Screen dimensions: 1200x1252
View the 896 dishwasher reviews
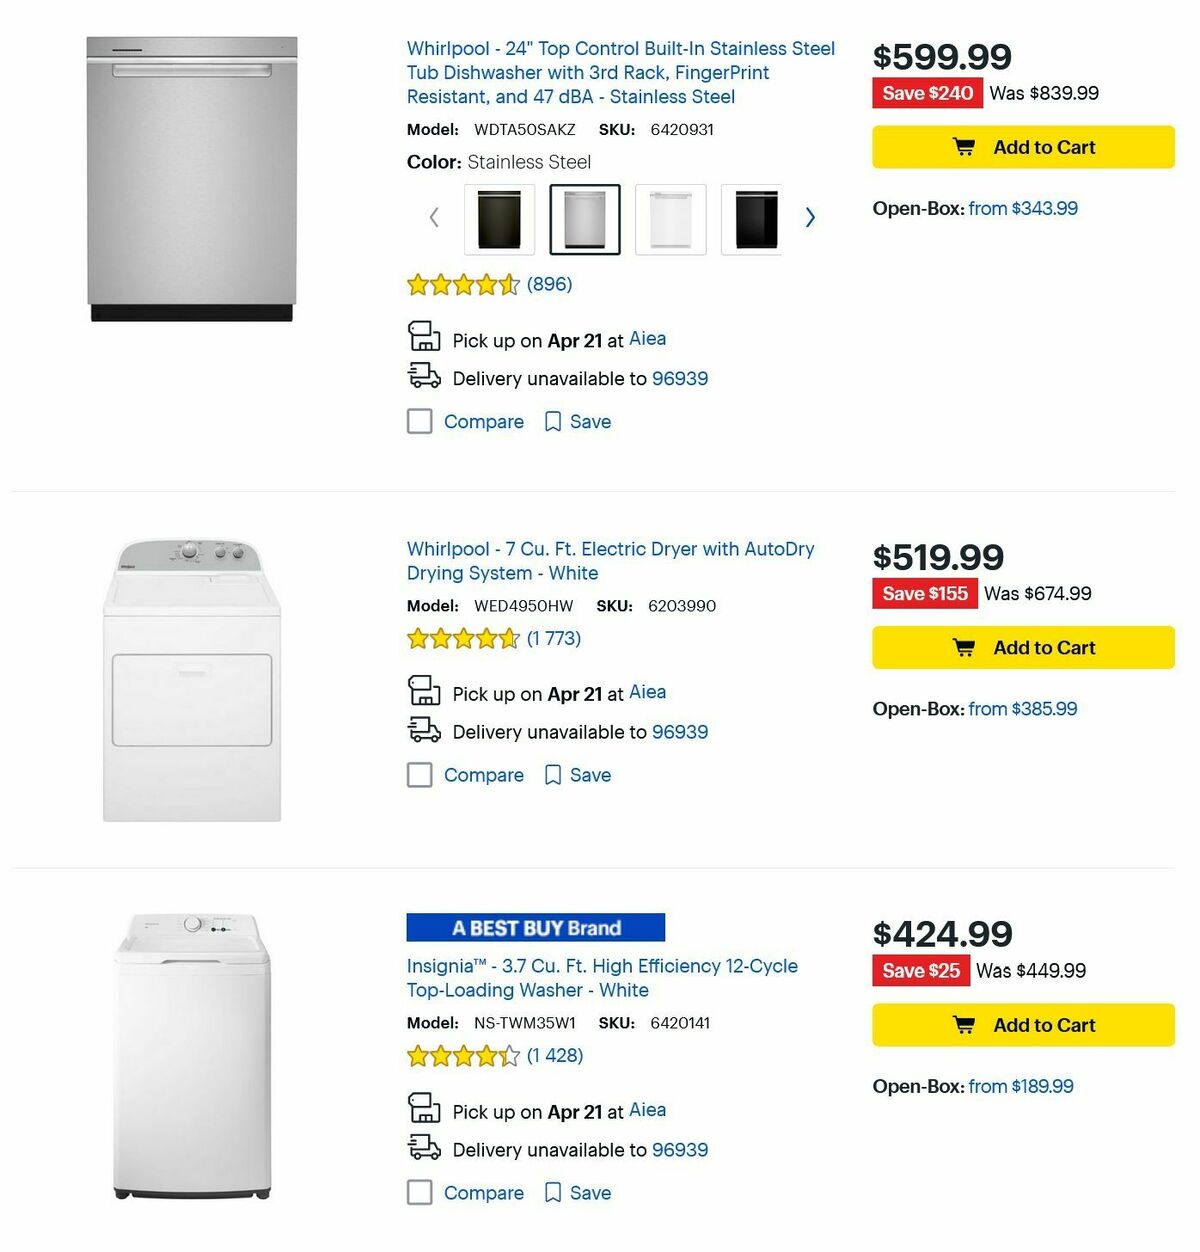[549, 284]
